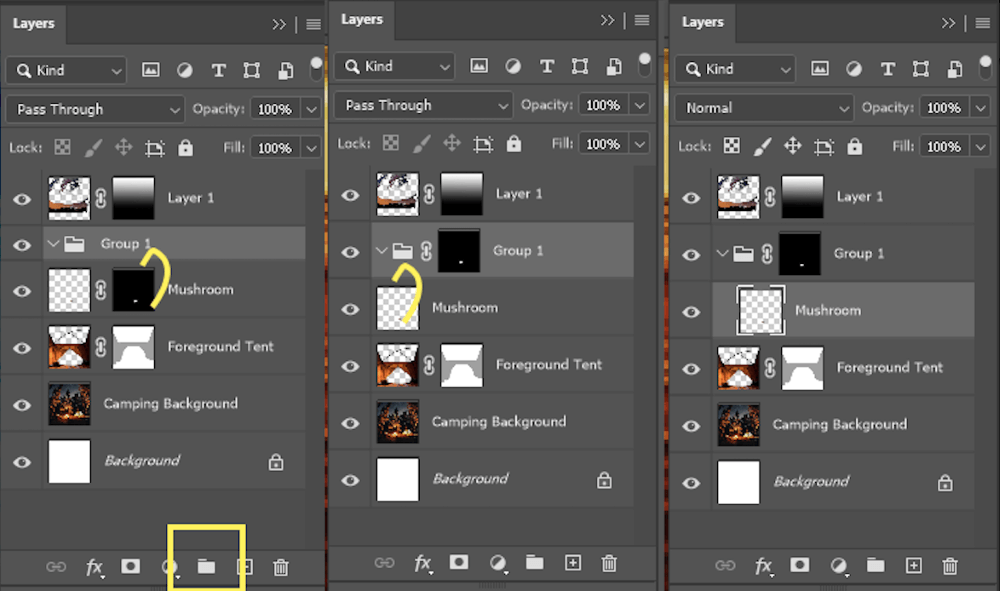
Task: Filter for smart objects in middle Layers panel
Action: tap(614, 66)
